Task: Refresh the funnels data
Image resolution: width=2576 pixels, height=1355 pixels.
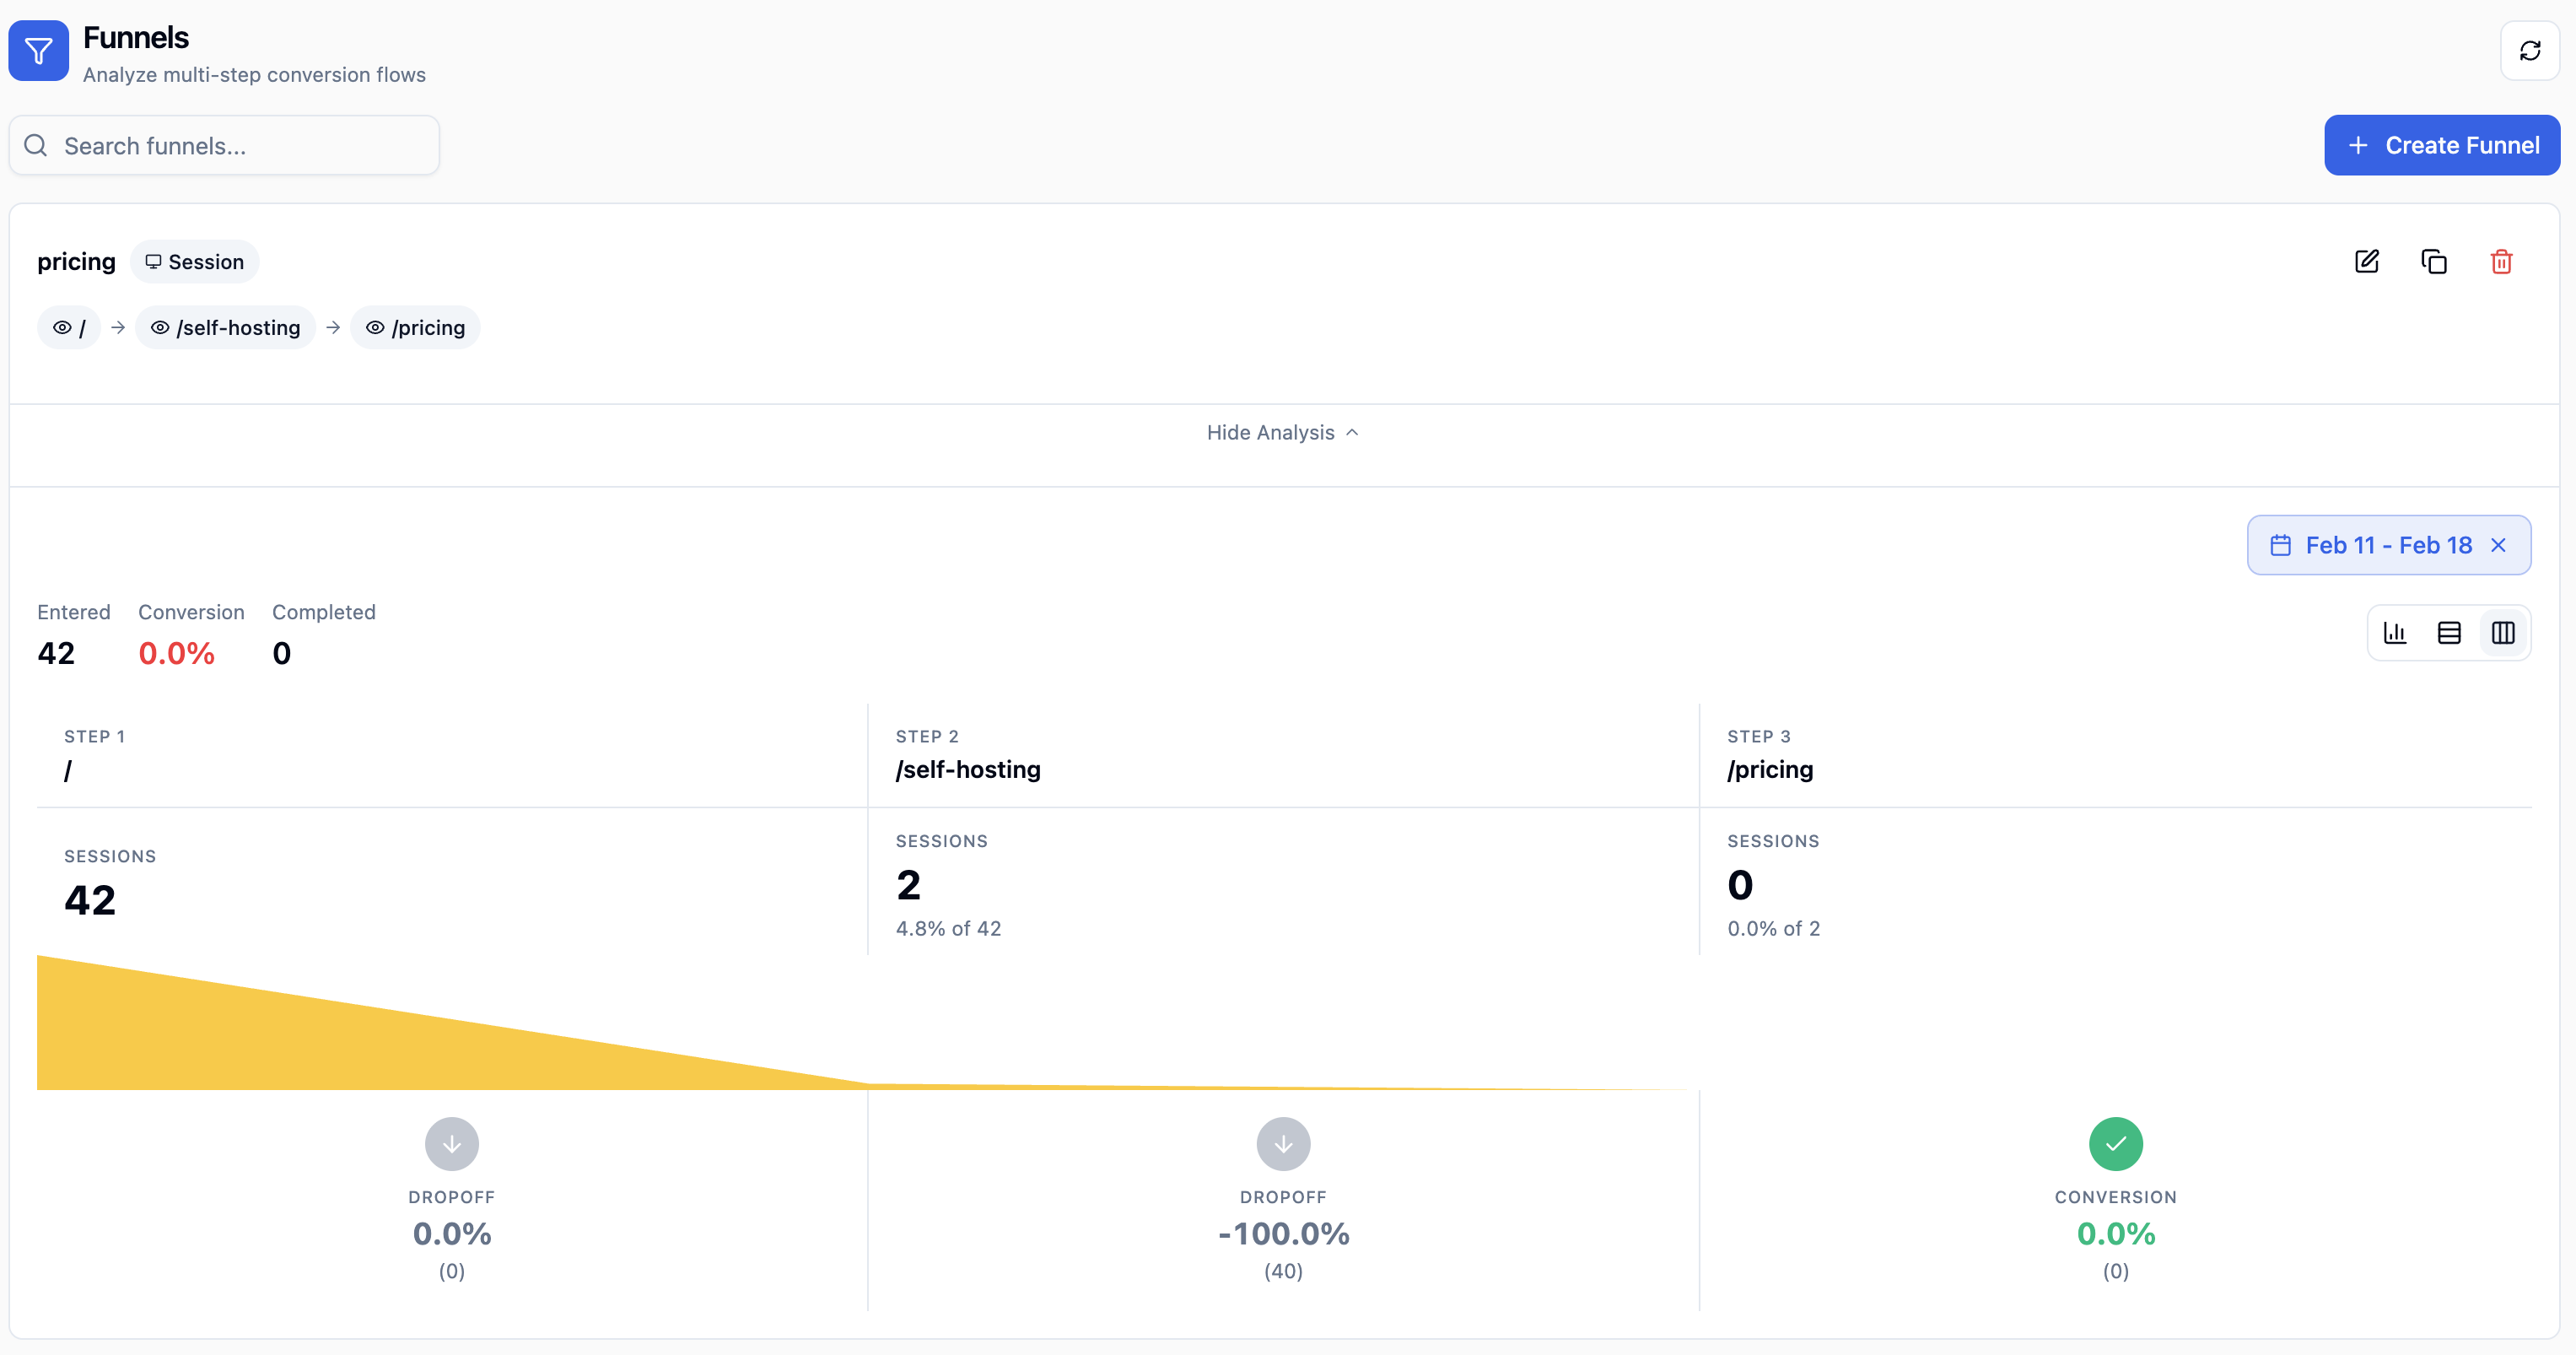Action: (x=2530, y=51)
